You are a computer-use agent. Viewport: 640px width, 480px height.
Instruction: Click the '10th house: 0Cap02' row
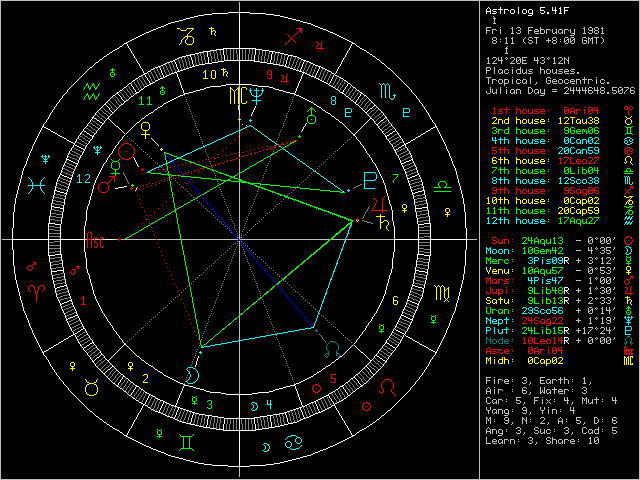coord(560,201)
